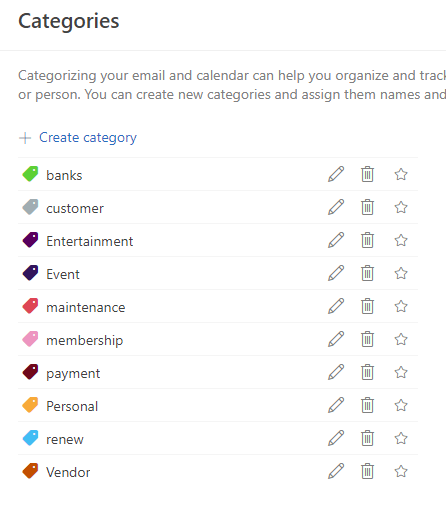Edit the maintenance category
The height and width of the screenshot is (525, 446).
tap(336, 306)
